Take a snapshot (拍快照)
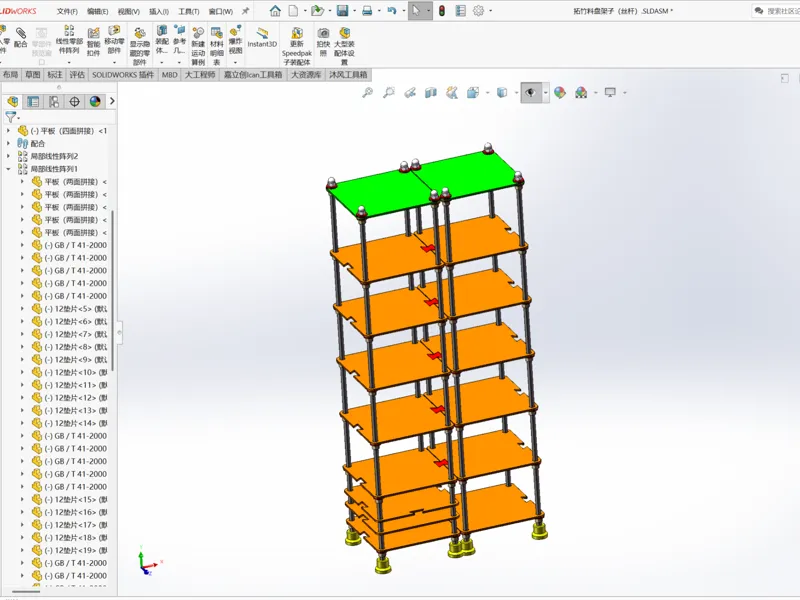This screenshot has height=600, width=800. (x=323, y=42)
